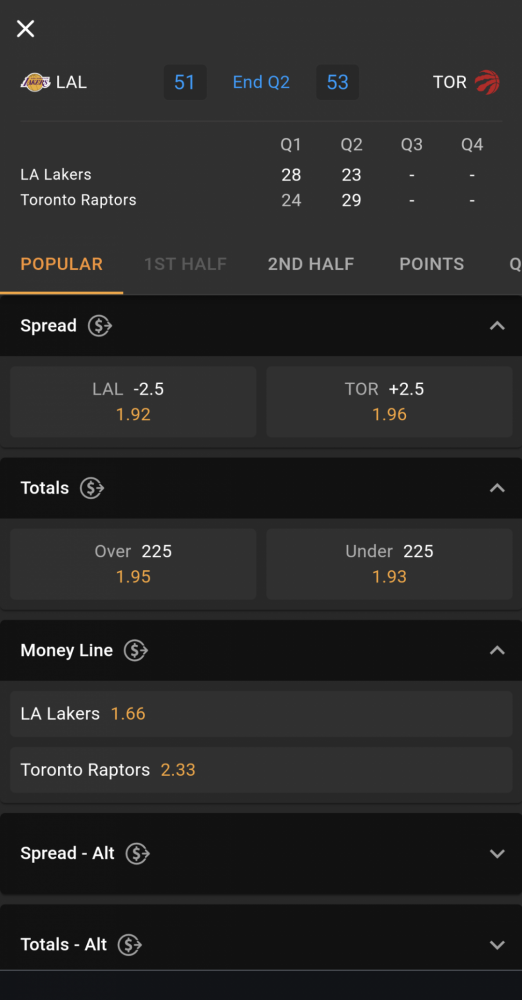Tap the Toronto Raptors logo

point(488,82)
